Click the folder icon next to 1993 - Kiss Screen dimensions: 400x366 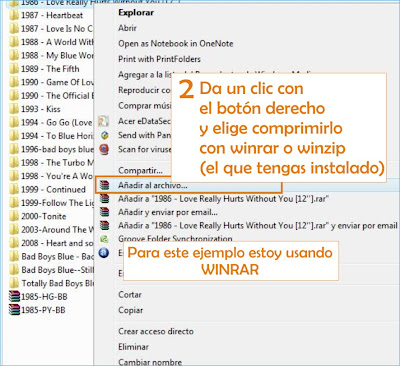(x=14, y=109)
